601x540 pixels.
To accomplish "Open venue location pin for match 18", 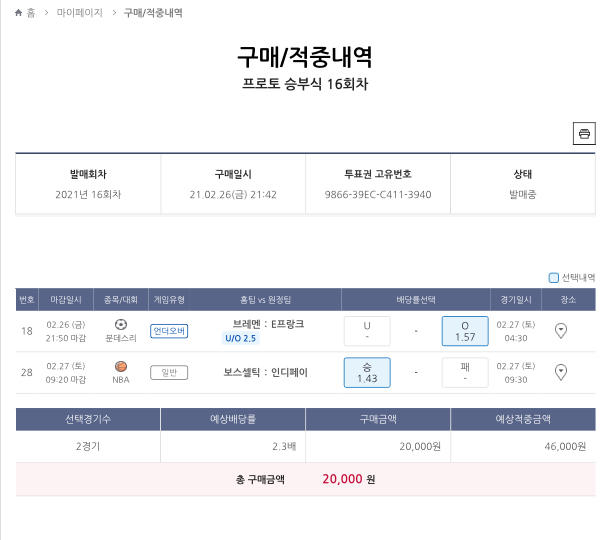I will coord(561,330).
